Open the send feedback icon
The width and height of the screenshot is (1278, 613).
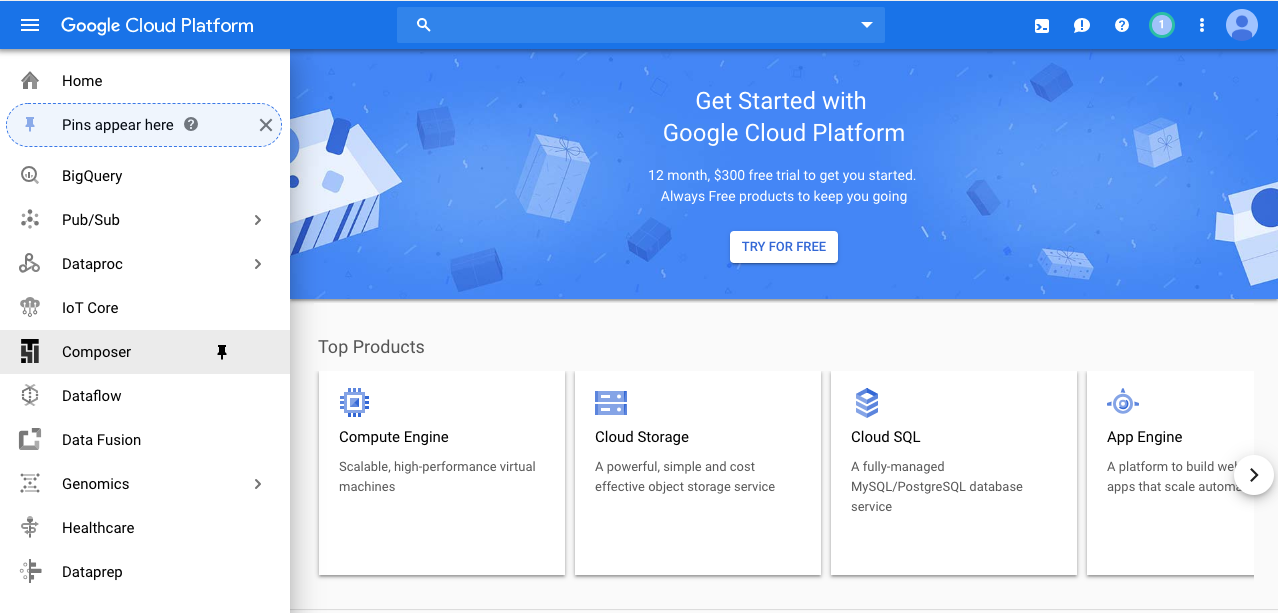click(1082, 26)
